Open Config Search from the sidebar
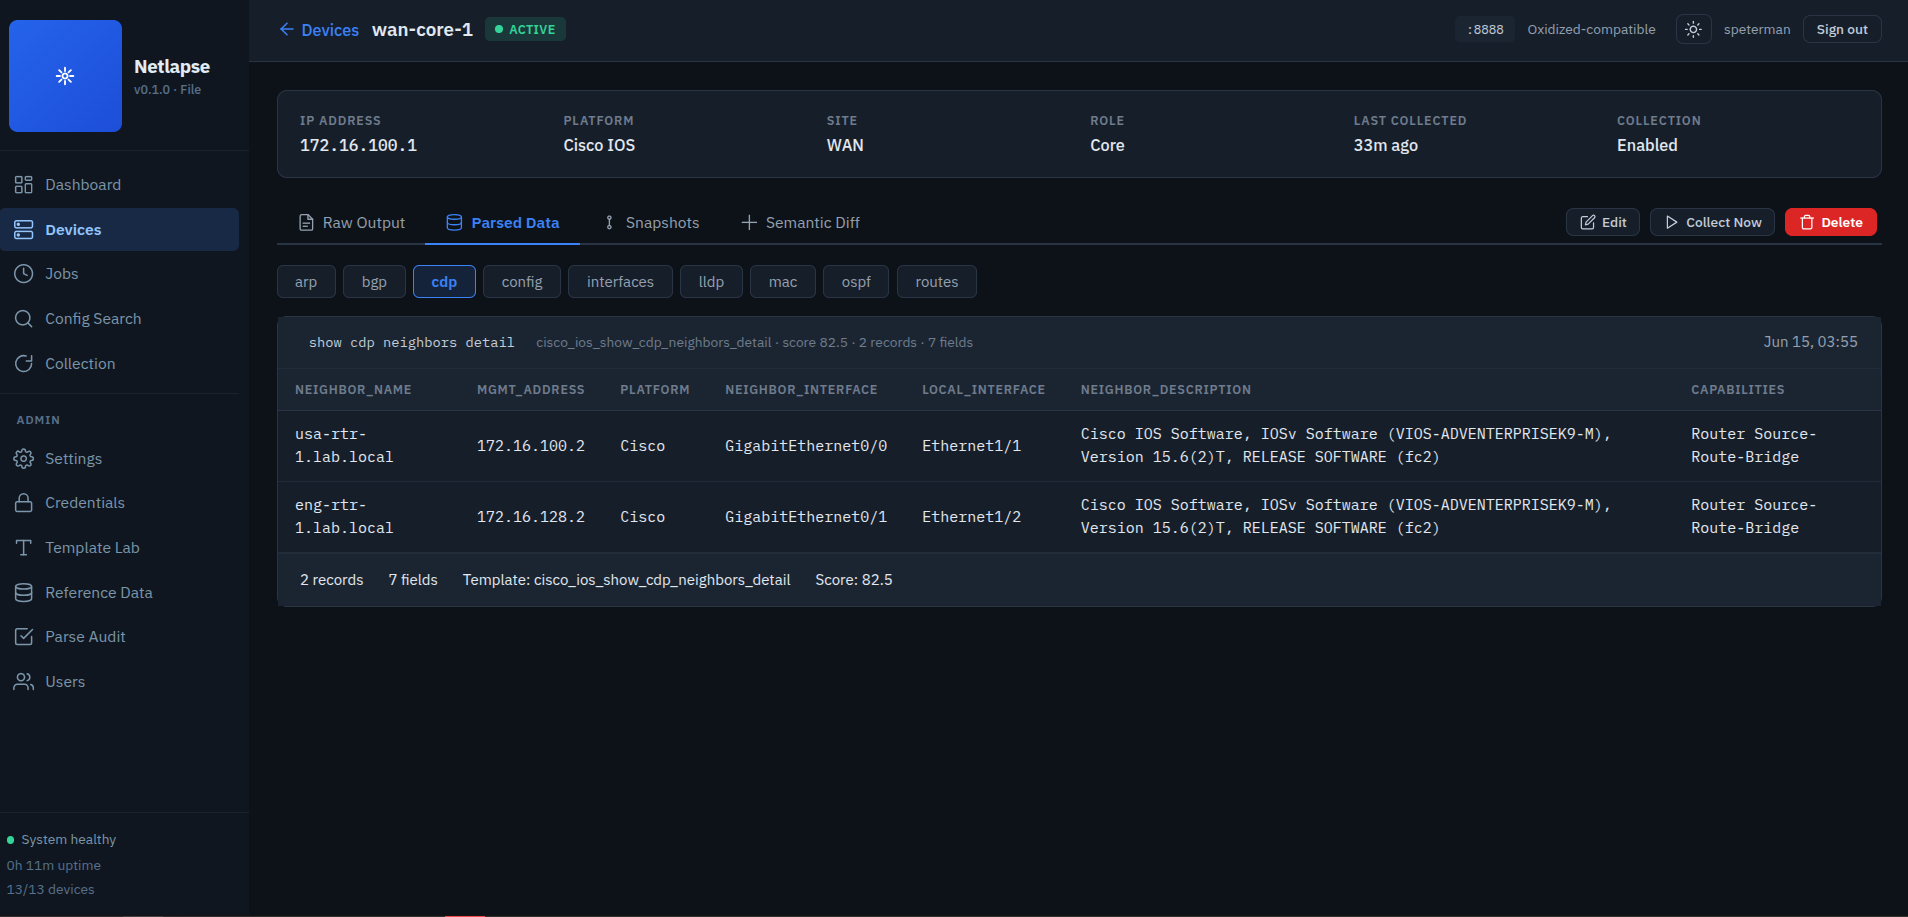This screenshot has width=1908, height=917. 120,319
